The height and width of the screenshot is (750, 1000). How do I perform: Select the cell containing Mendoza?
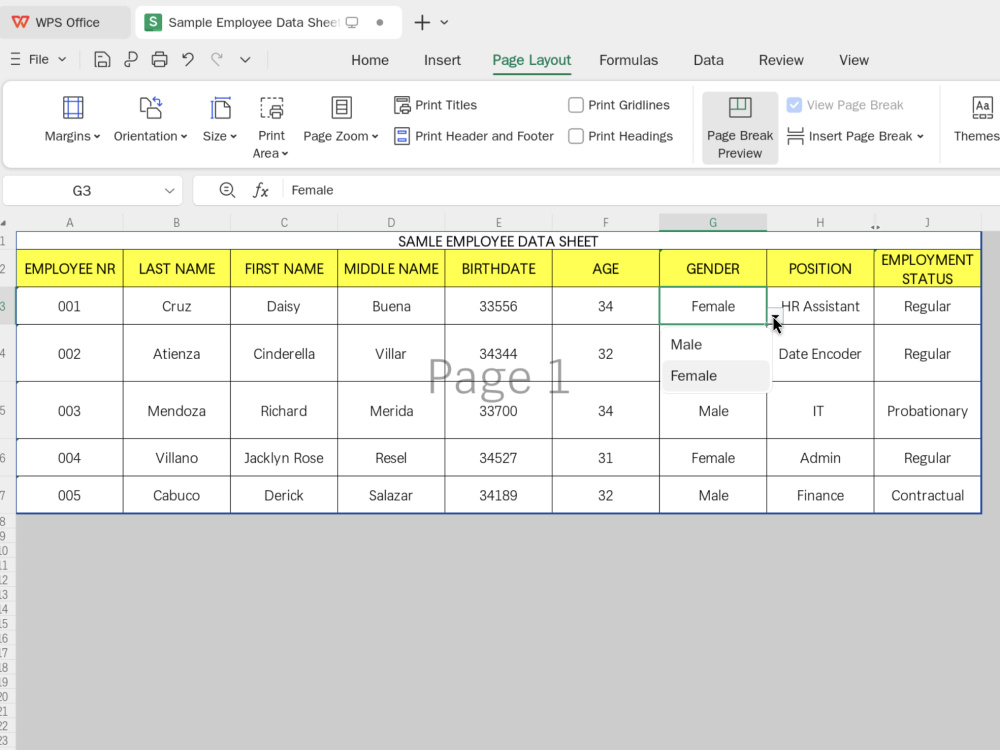177,411
